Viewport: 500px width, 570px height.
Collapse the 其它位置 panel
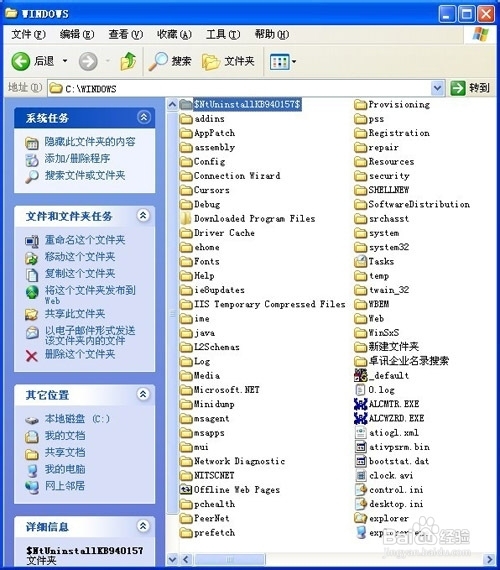143,394
